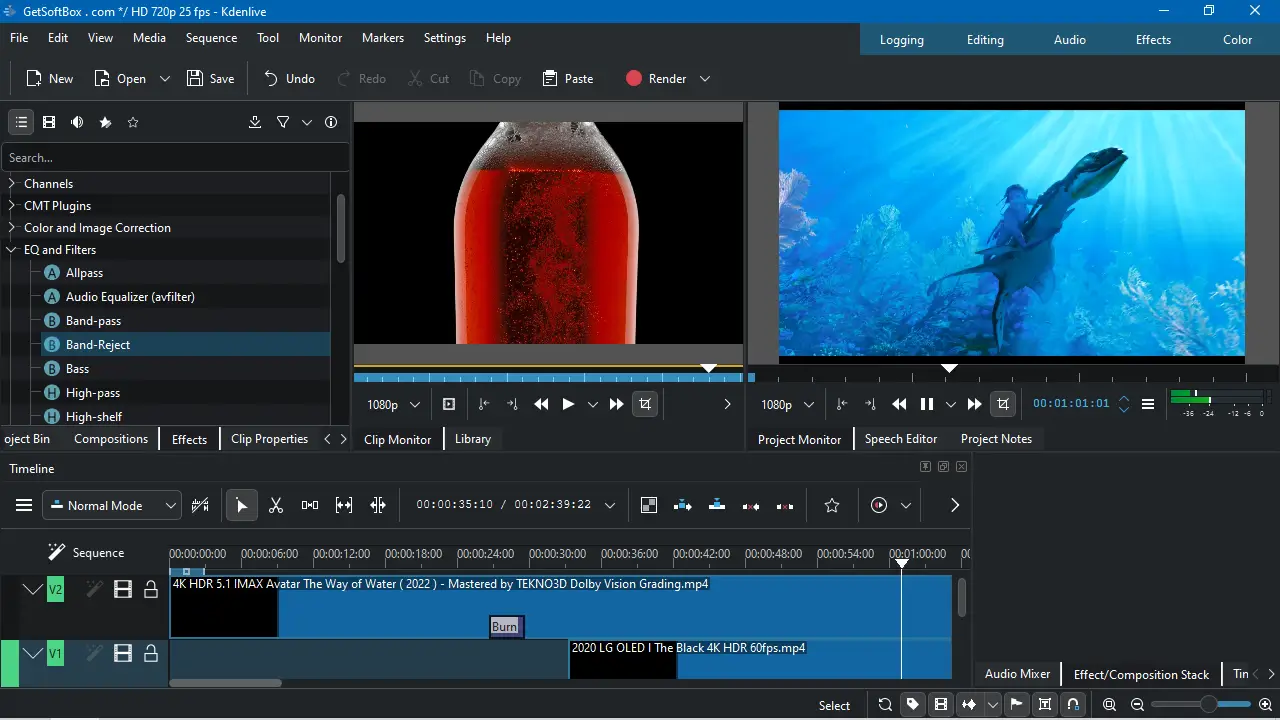Select the Razor (scissors) tool in timeline toolbar
The image size is (1280, 720).
coord(276,505)
